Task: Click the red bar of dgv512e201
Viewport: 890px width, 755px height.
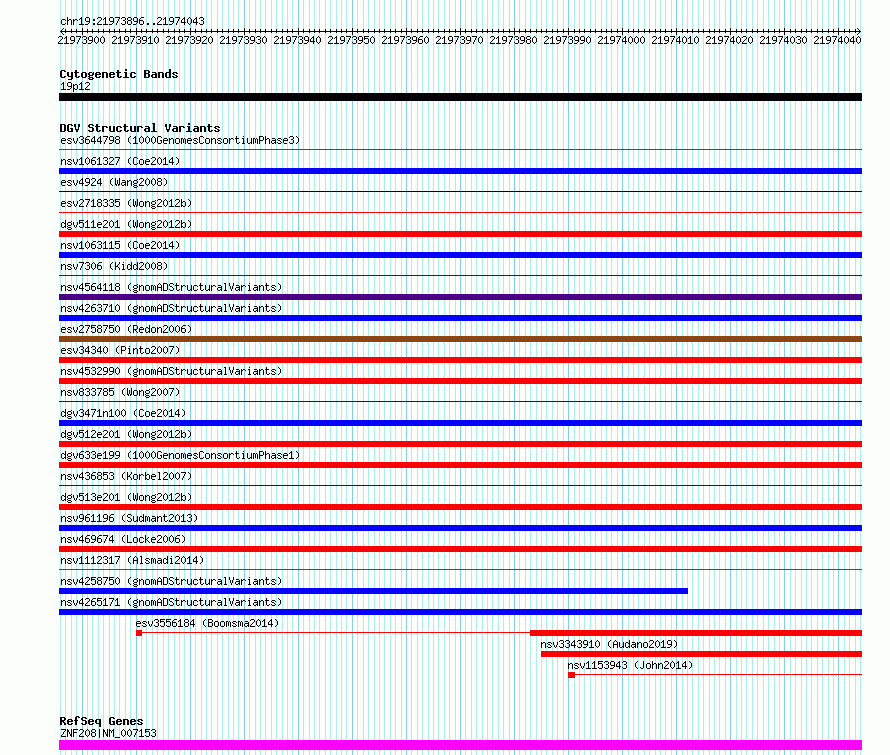Action: tap(460, 444)
